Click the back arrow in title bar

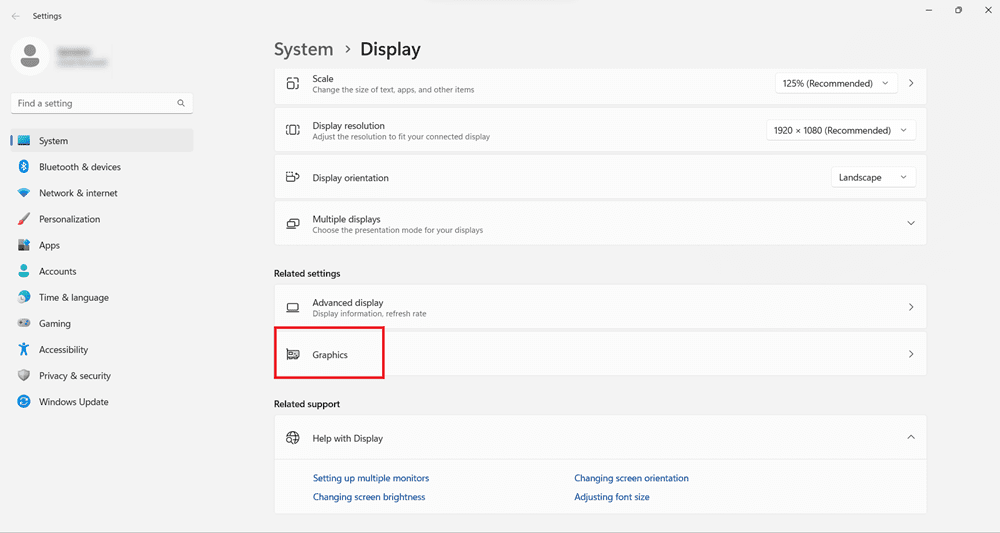tap(15, 16)
